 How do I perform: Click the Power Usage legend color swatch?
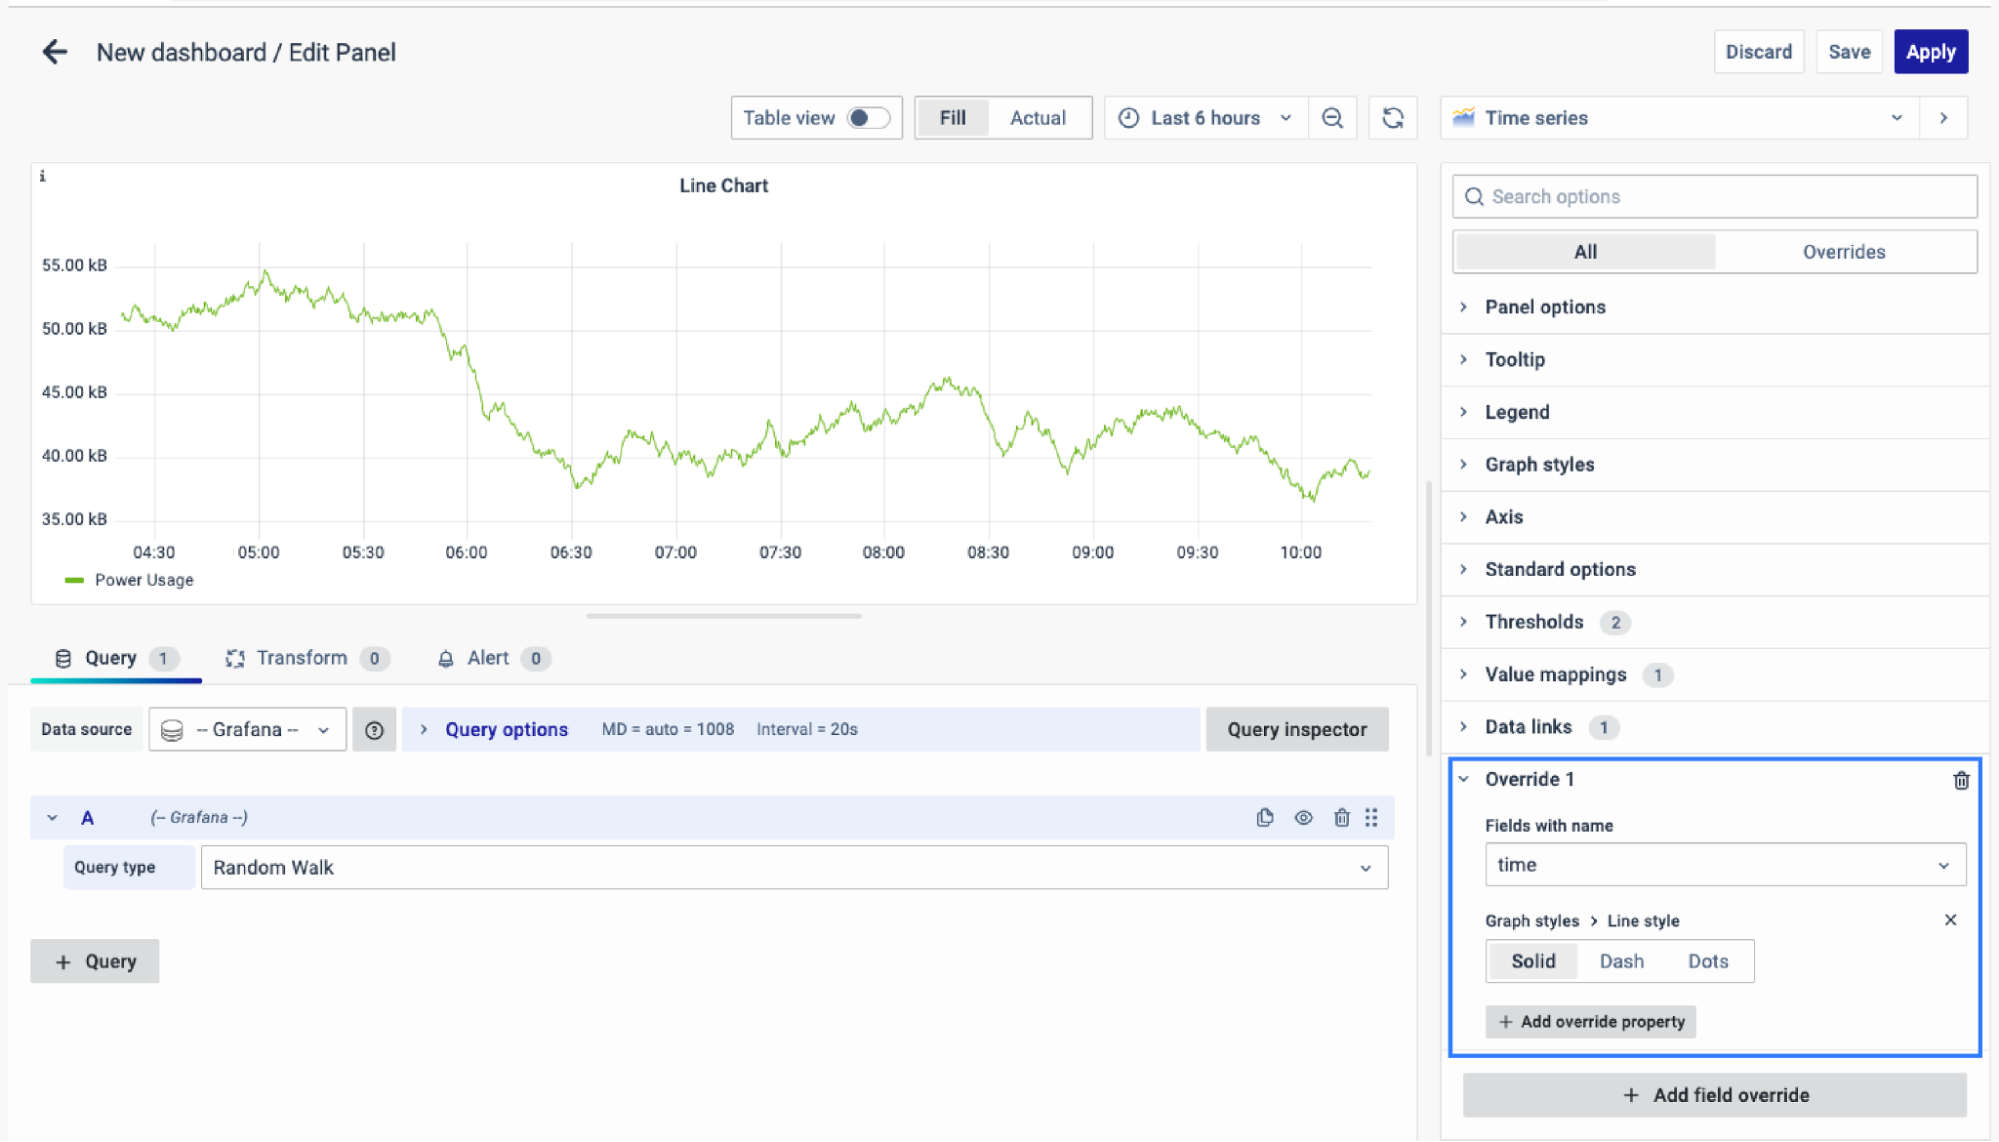pyautogui.click(x=74, y=580)
